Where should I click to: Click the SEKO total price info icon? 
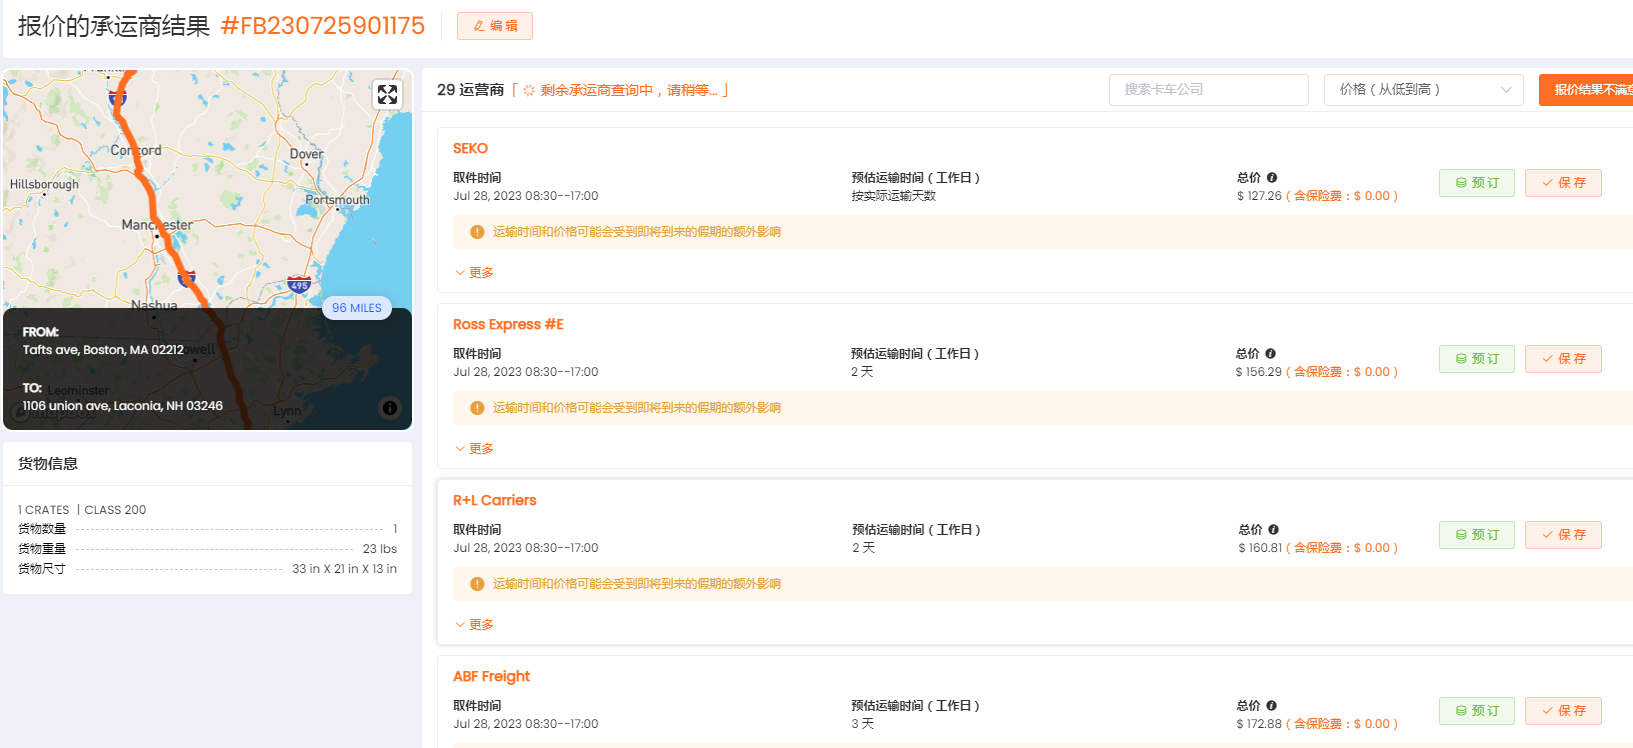[1272, 178]
